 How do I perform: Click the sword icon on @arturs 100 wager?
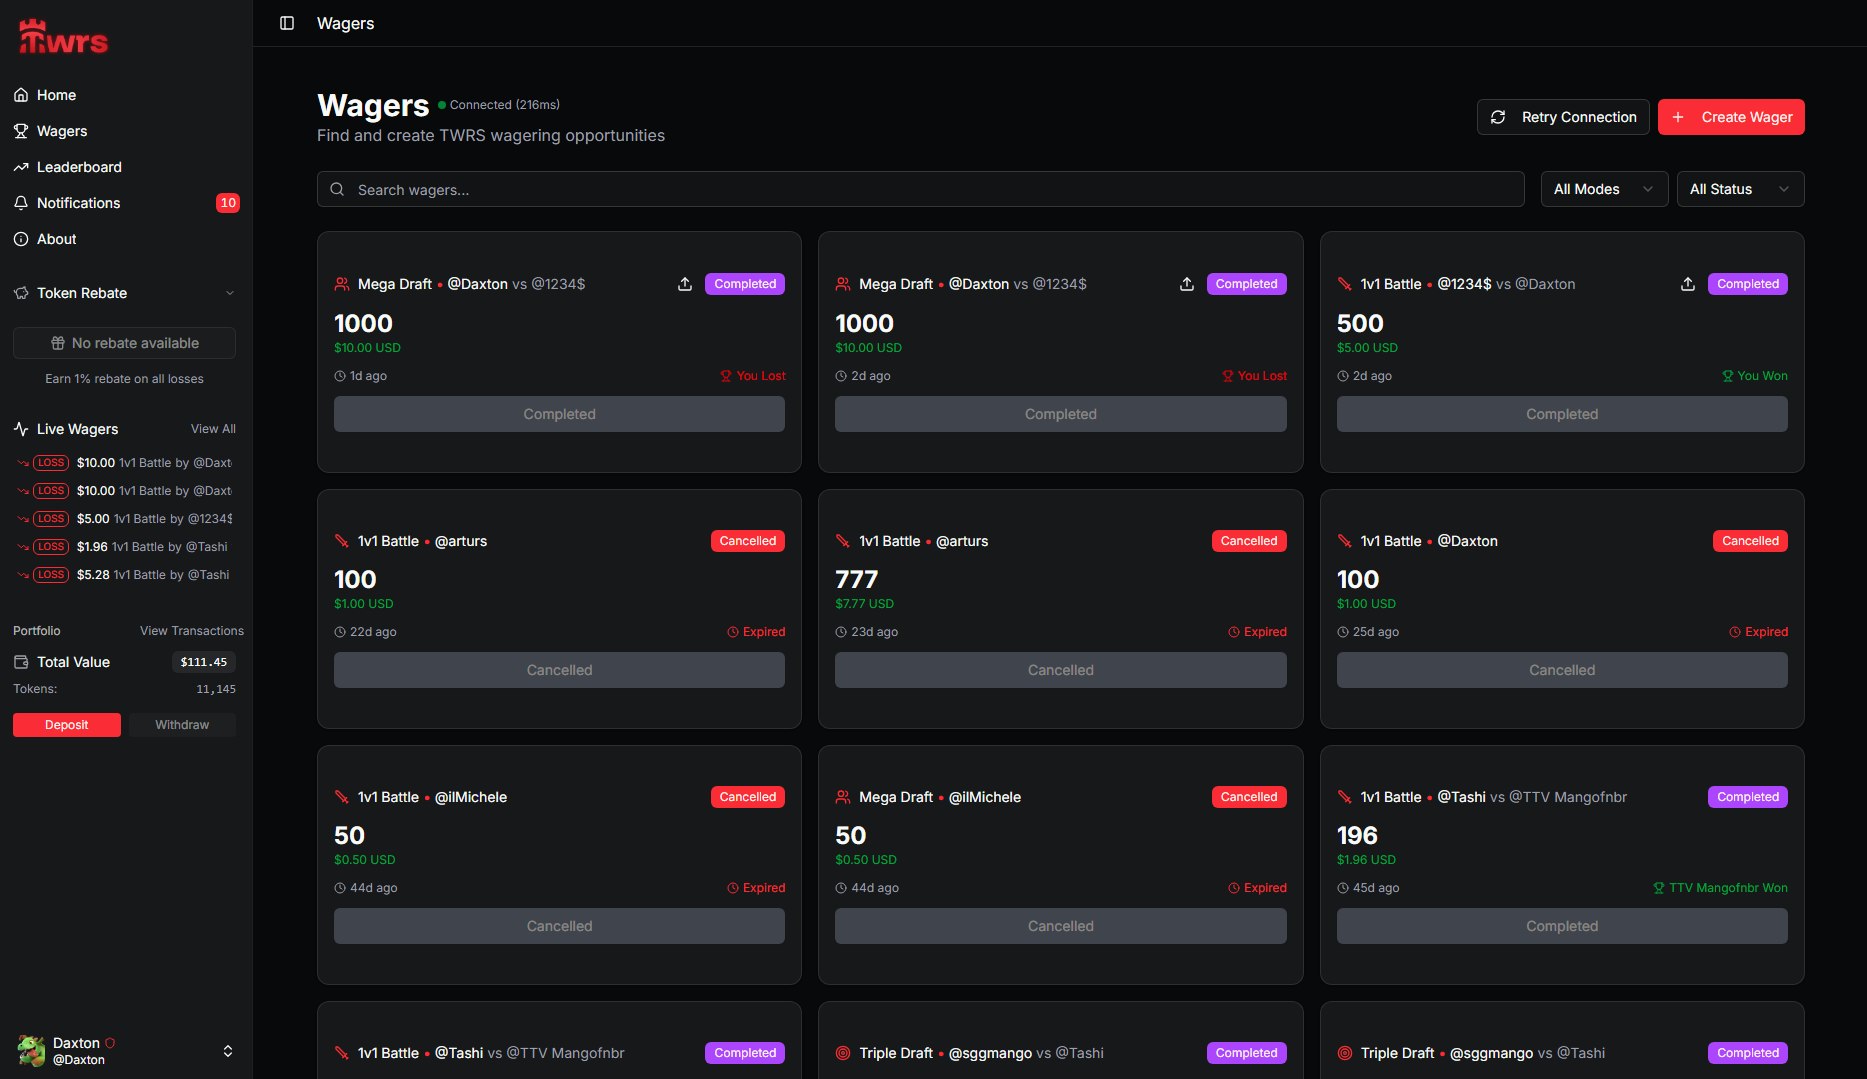coord(342,541)
